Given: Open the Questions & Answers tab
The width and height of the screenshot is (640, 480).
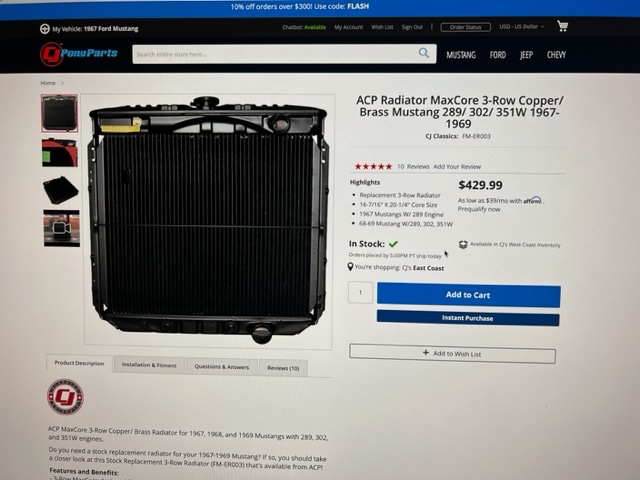Looking at the screenshot, I should pos(222,367).
